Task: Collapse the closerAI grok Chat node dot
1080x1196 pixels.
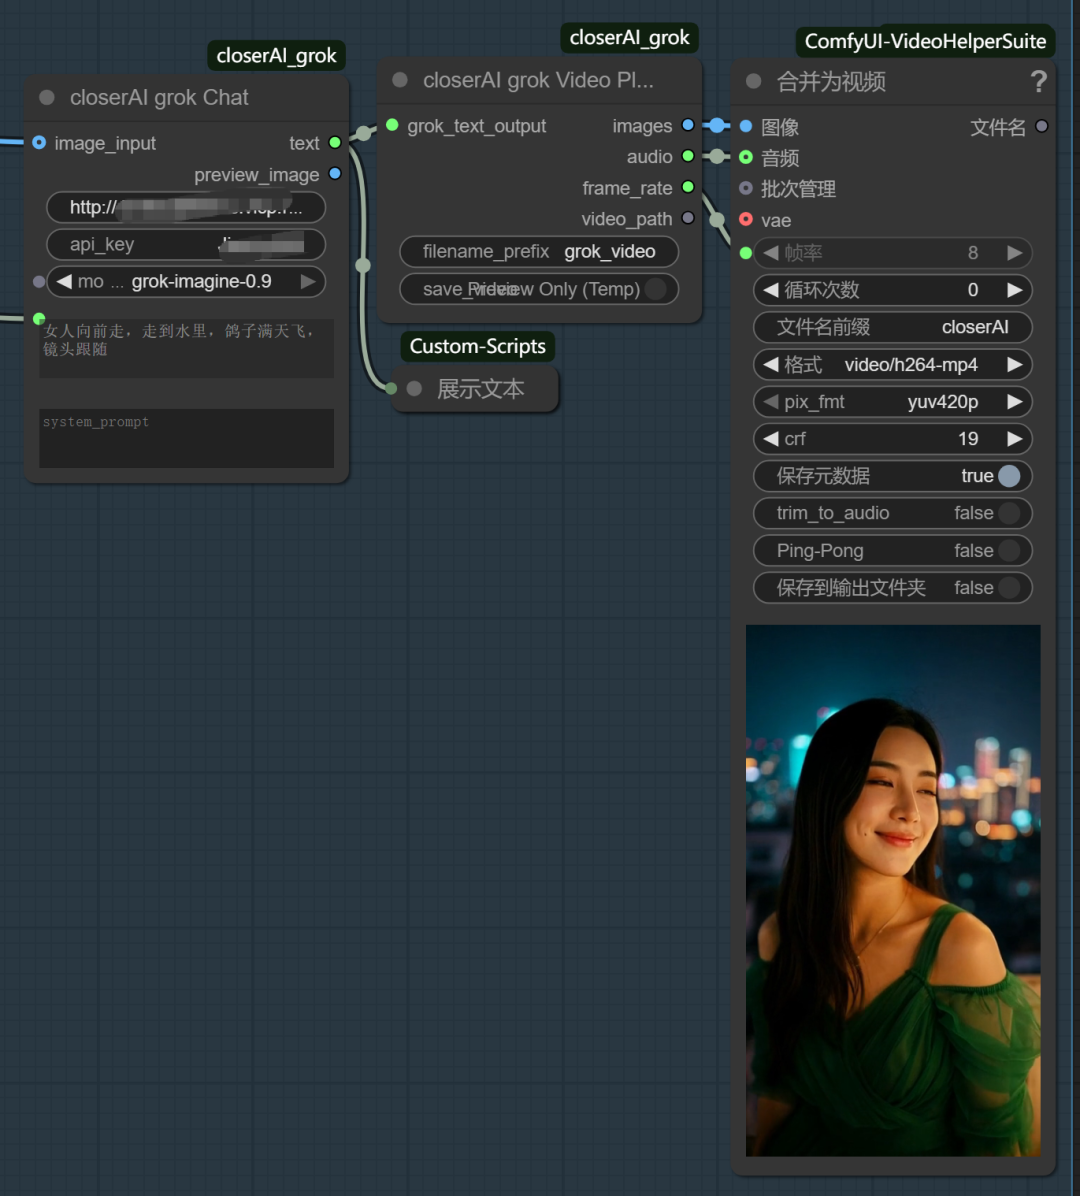Action: tap(47, 98)
